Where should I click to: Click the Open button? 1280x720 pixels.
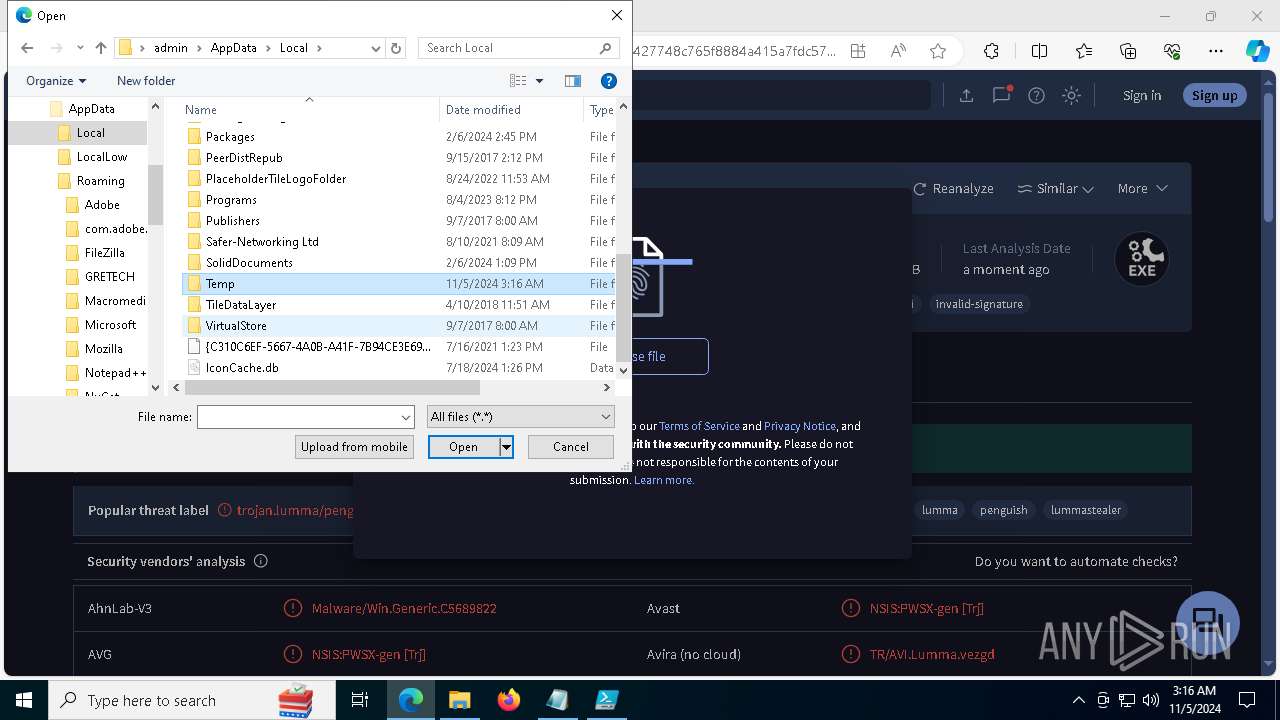point(463,447)
